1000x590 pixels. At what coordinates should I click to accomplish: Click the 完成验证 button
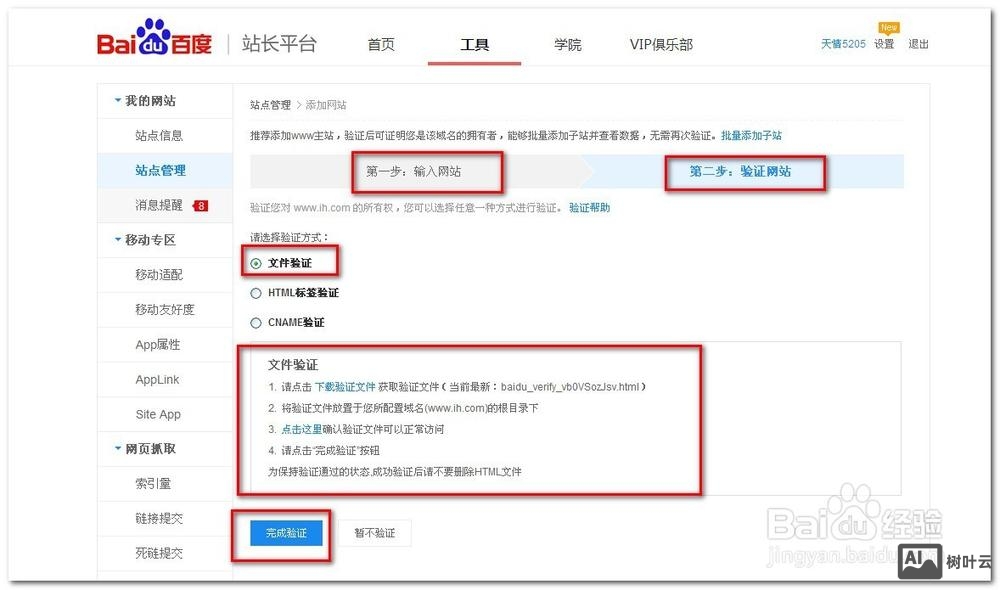point(285,532)
